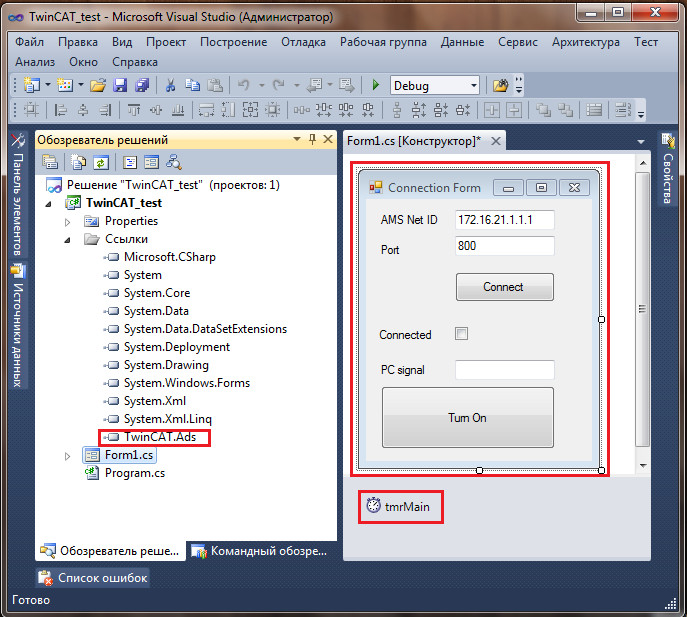
Task: Save the current file with floppy icon
Action: tap(120, 85)
